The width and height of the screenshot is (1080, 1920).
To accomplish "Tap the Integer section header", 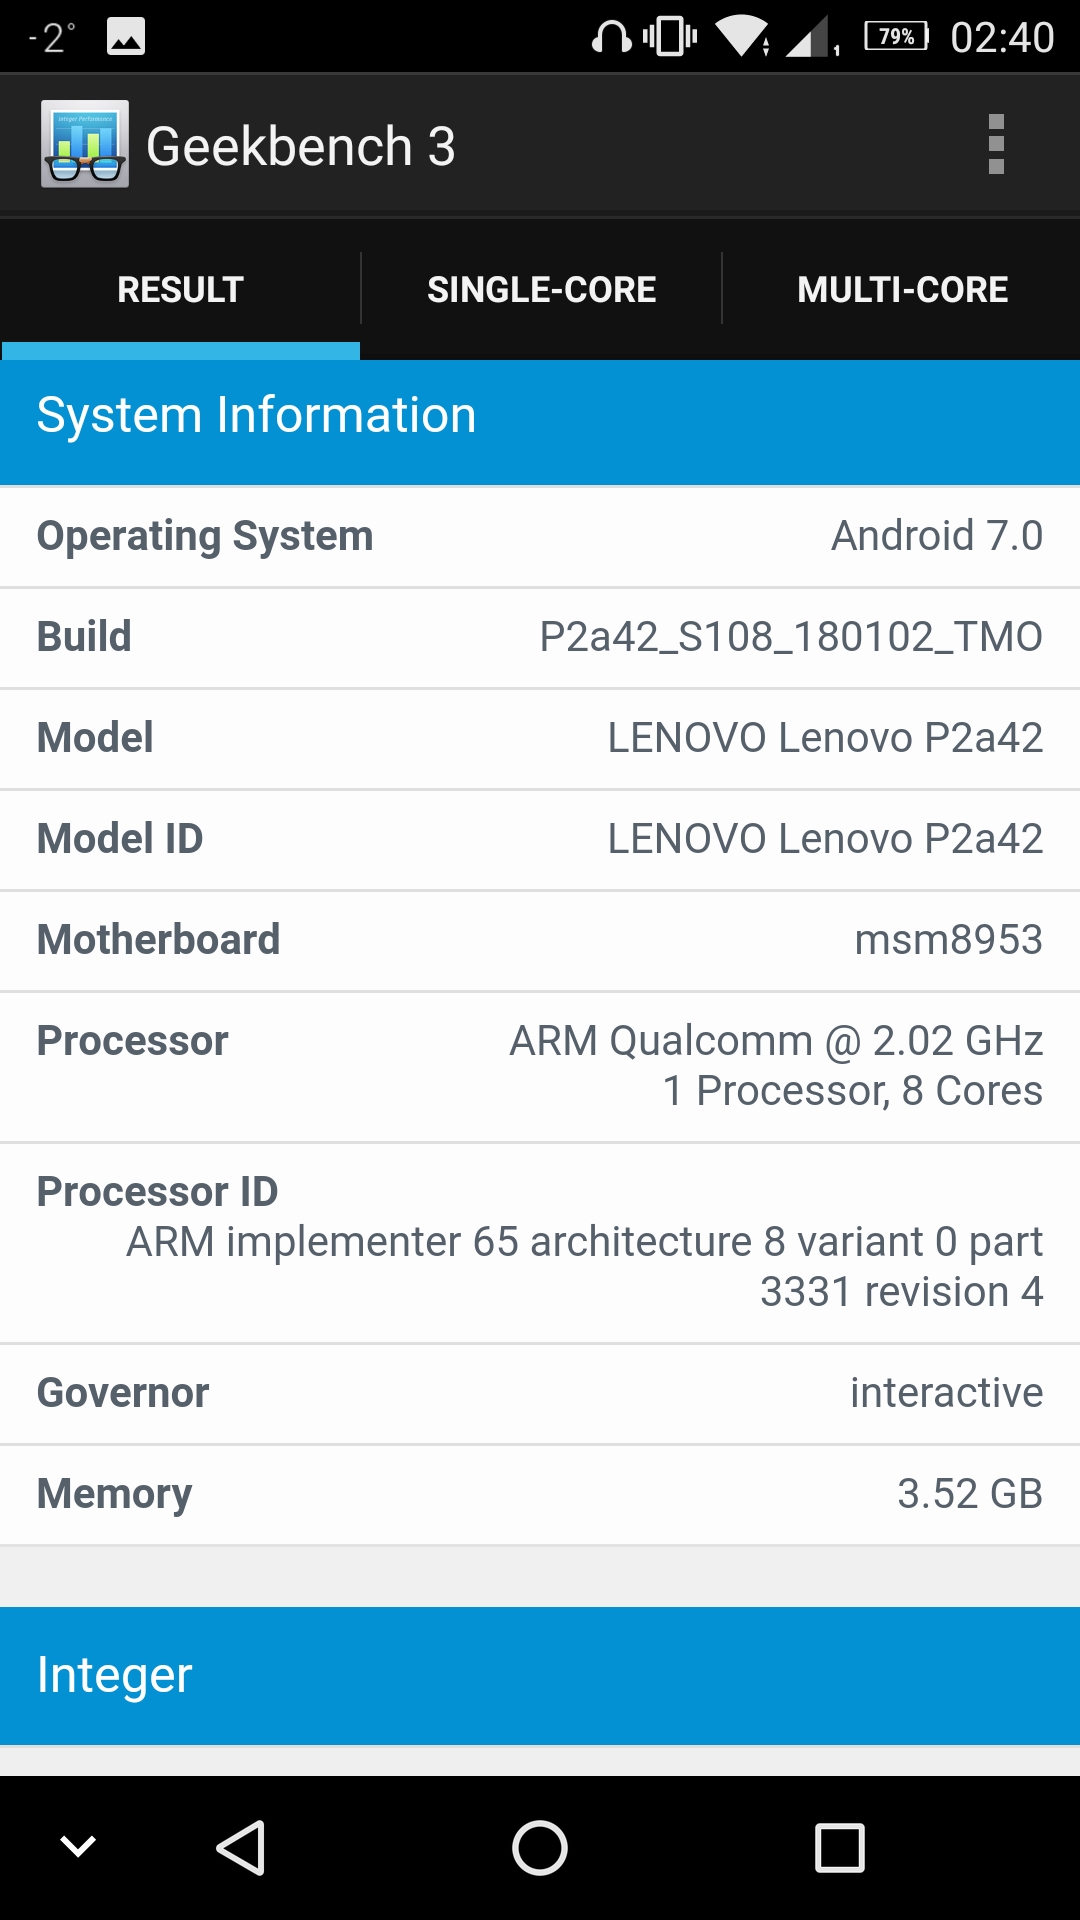I will 540,1675.
